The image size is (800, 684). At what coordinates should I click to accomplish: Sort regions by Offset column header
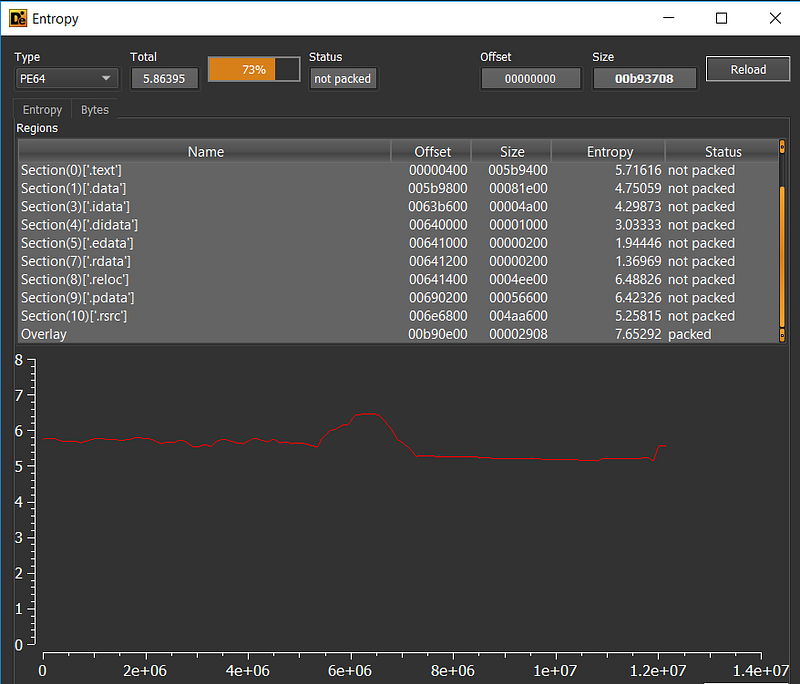(x=432, y=151)
